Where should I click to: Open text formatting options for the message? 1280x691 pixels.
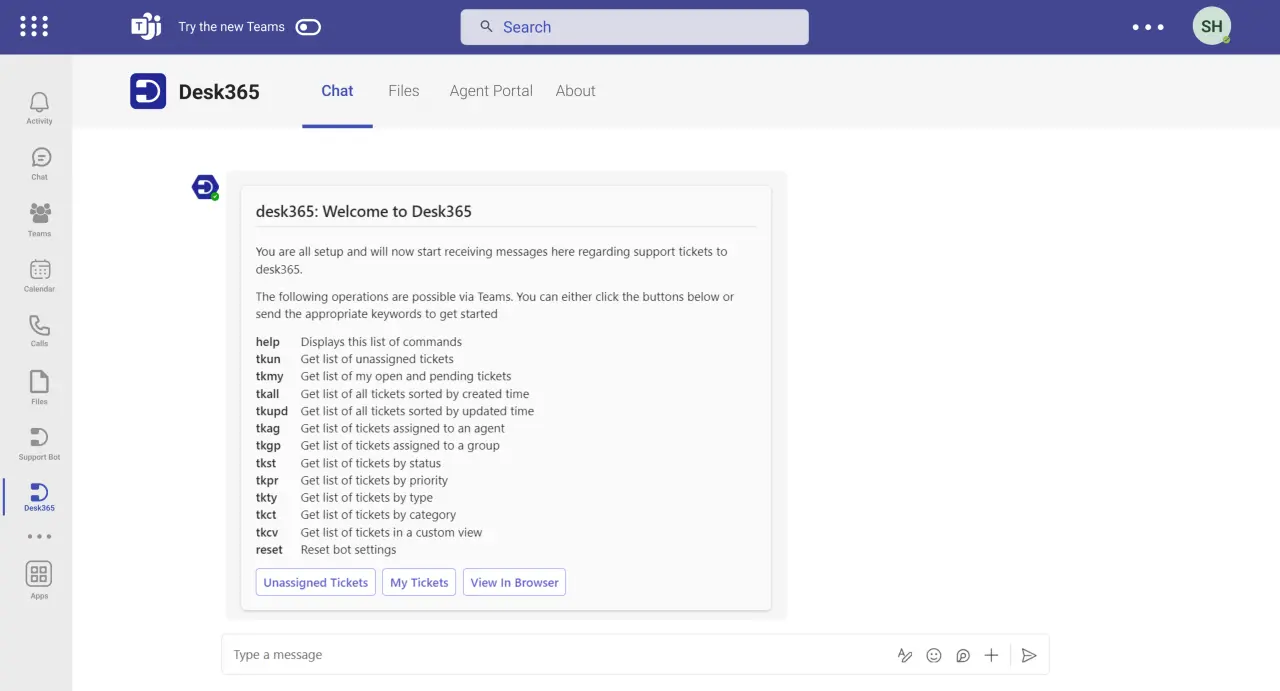pos(905,655)
